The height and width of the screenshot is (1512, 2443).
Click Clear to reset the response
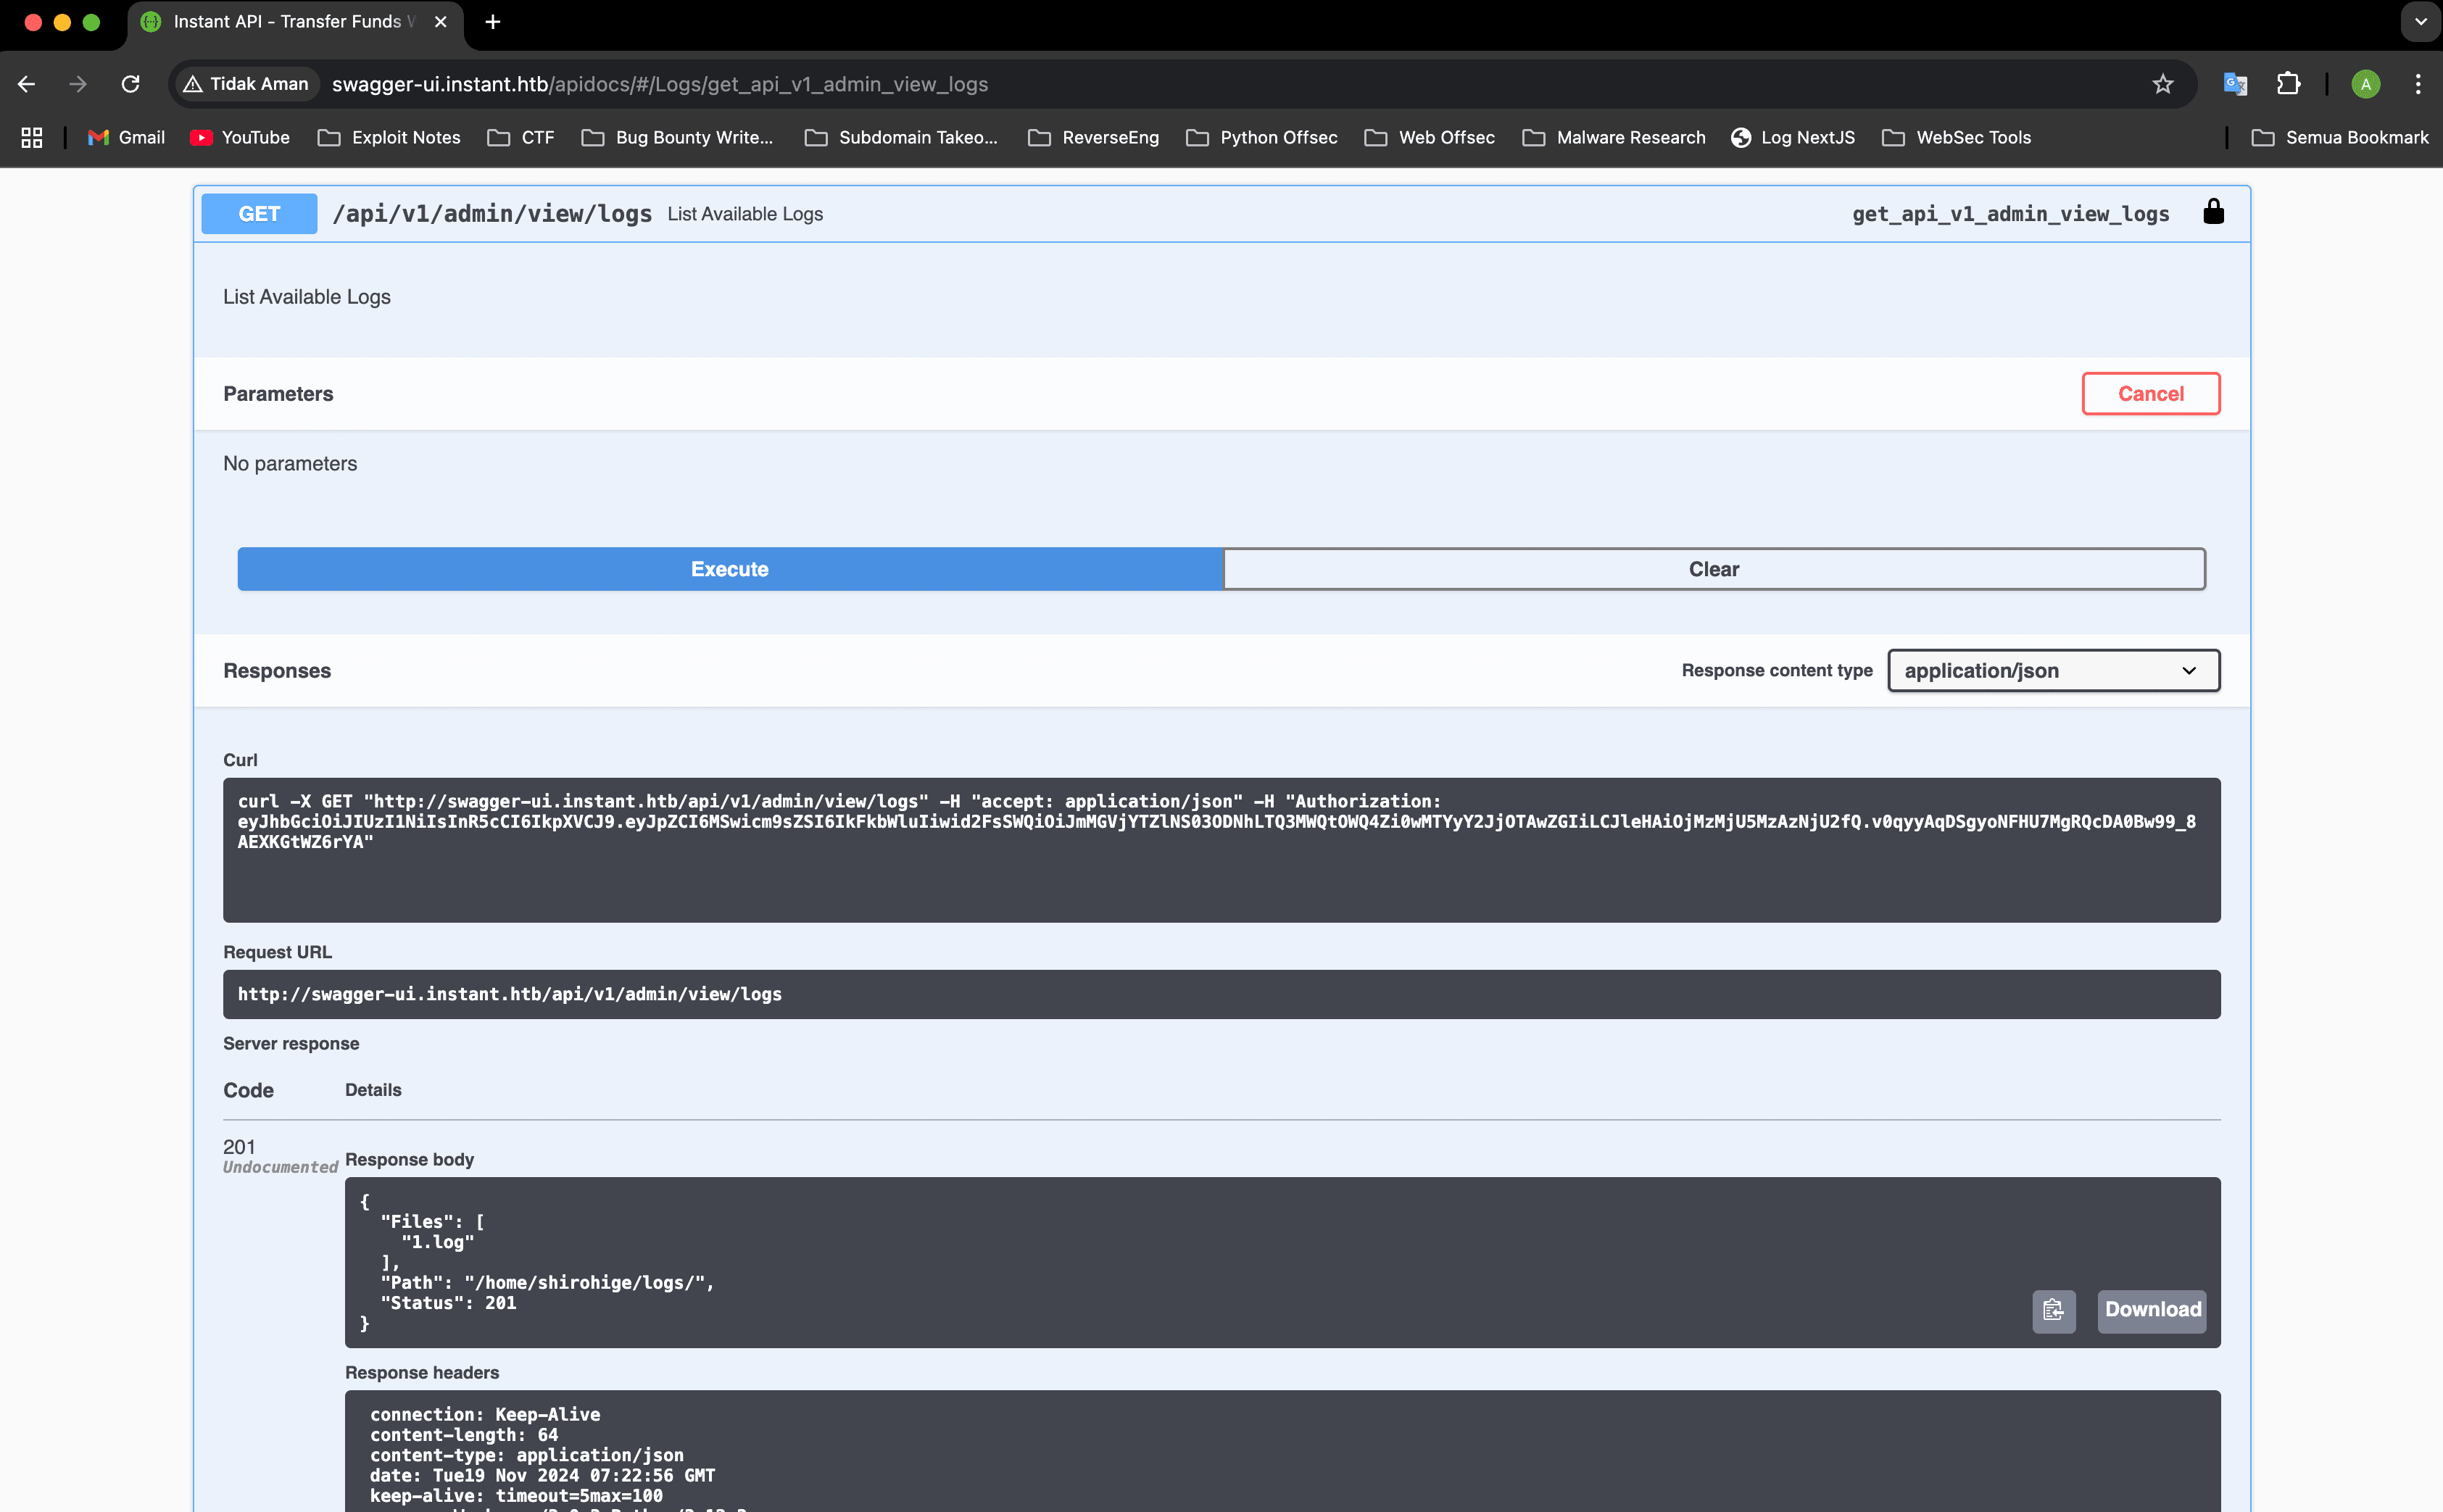[1713, 569]
